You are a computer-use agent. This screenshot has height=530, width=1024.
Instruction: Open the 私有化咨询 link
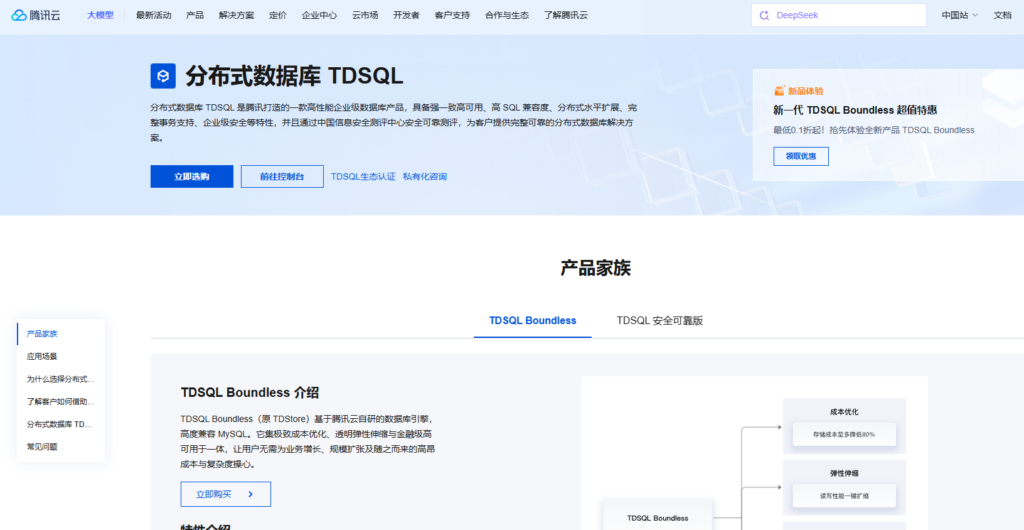[424, 176]
